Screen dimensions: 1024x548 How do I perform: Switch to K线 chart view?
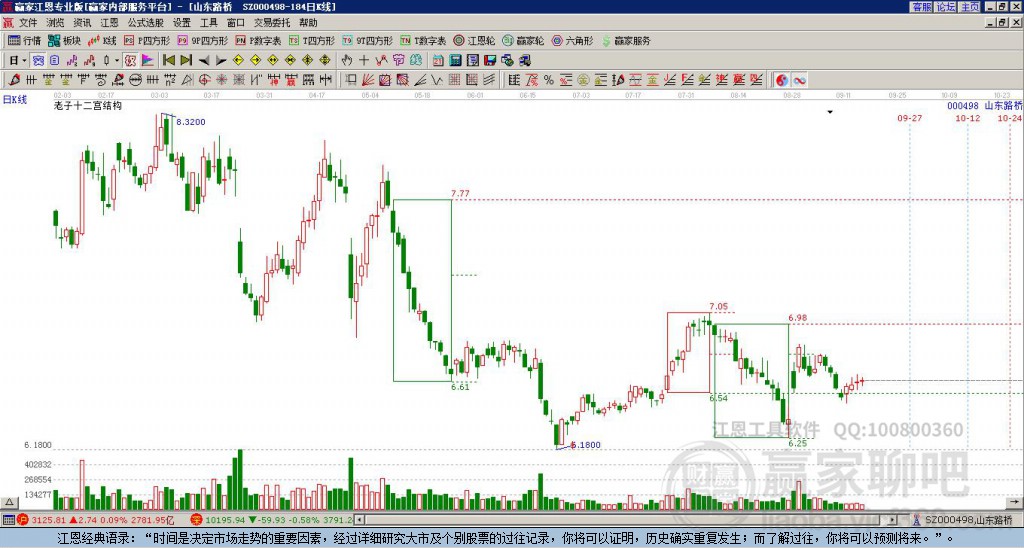click(102, 40)
